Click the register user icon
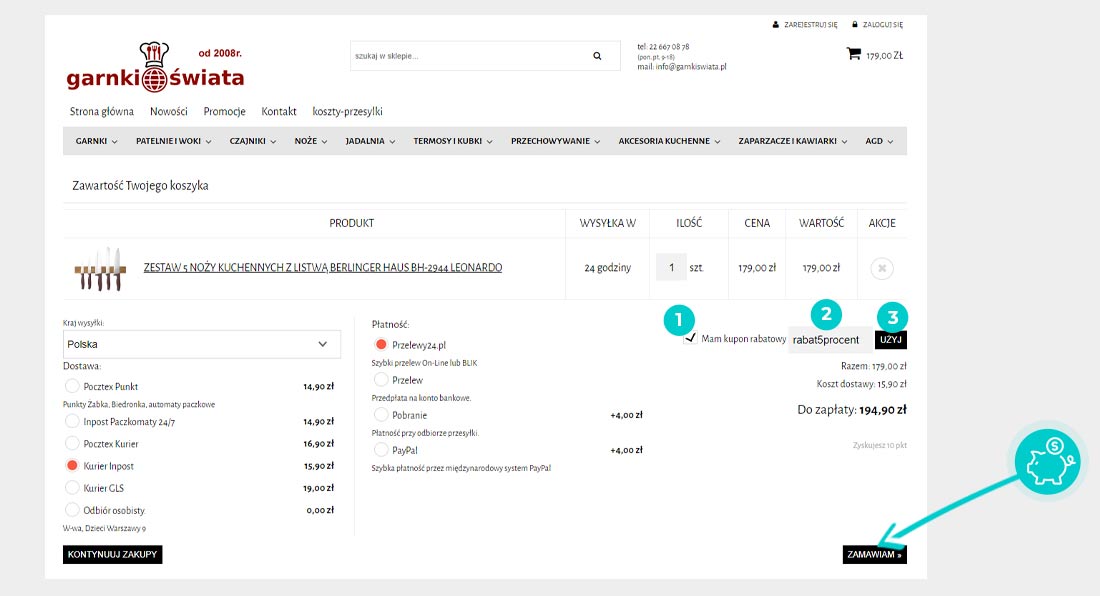 pyautogui.click(x=775, y=25)
